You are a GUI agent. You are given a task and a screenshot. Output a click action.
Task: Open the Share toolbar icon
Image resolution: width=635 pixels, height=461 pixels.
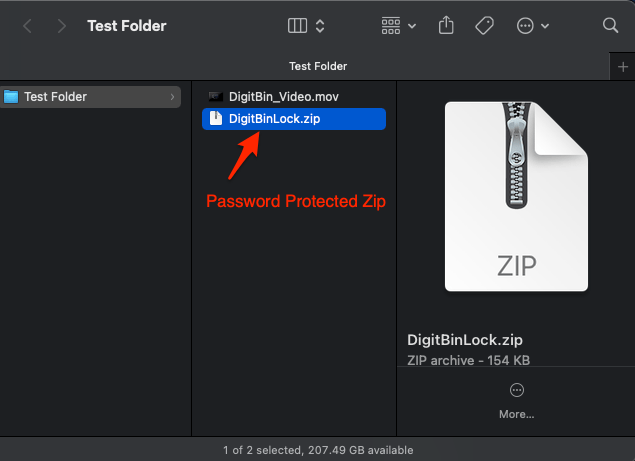447,26
